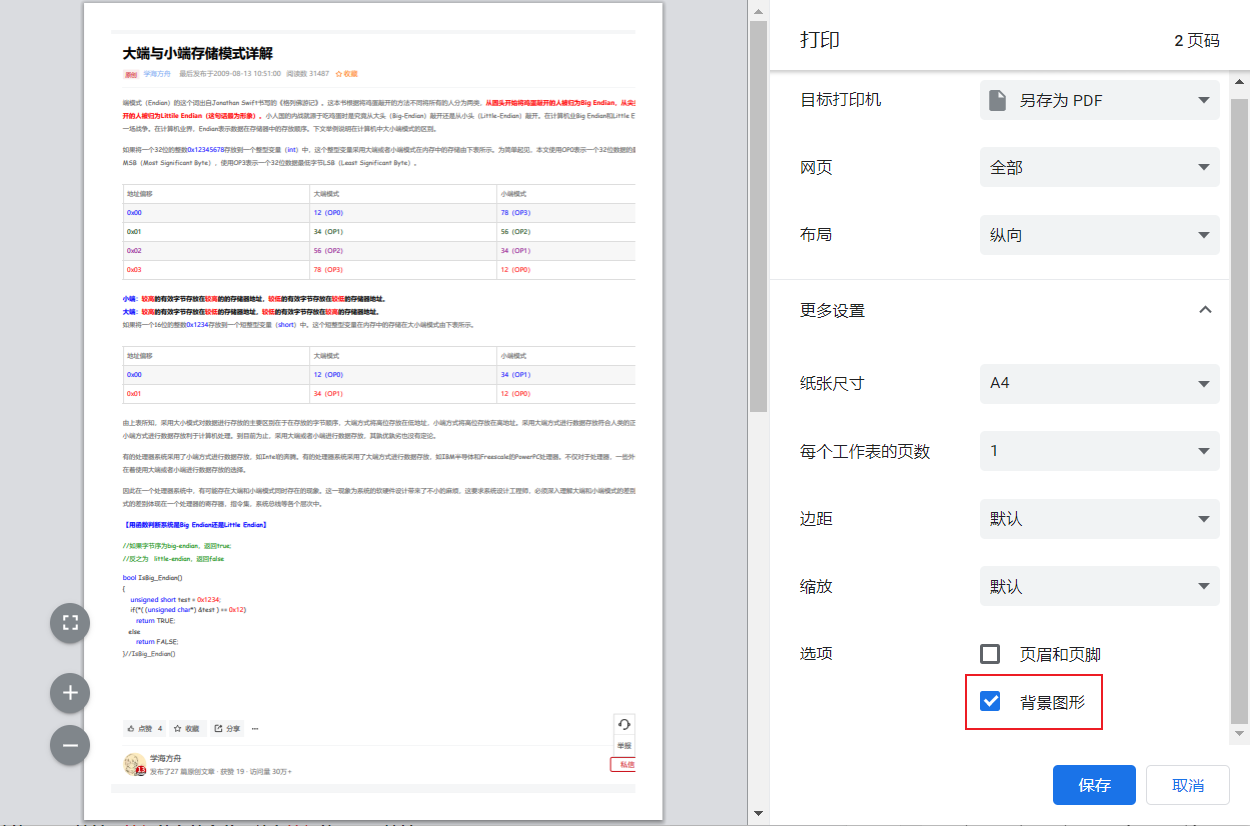Uncheck the 背景图形 option
Screen dimensions: 1250x826
[x=990, y=701]
